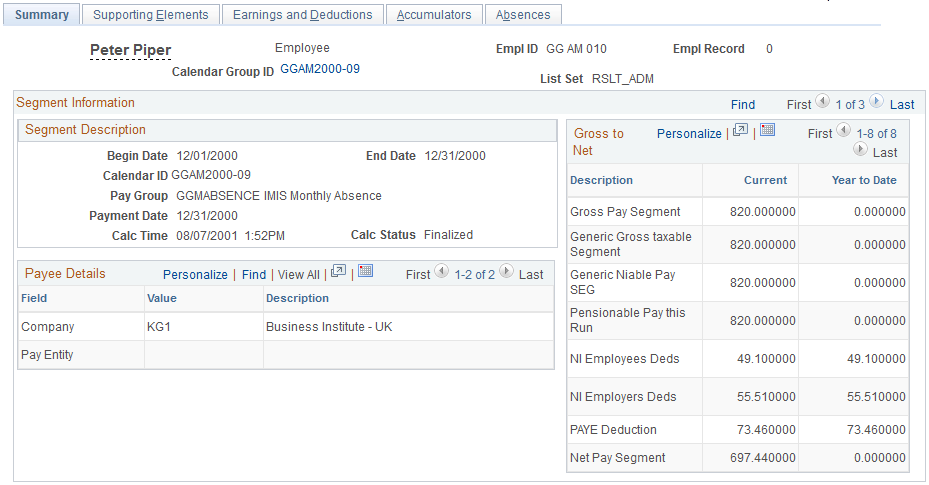Sort by Year to Date column header

864,180
